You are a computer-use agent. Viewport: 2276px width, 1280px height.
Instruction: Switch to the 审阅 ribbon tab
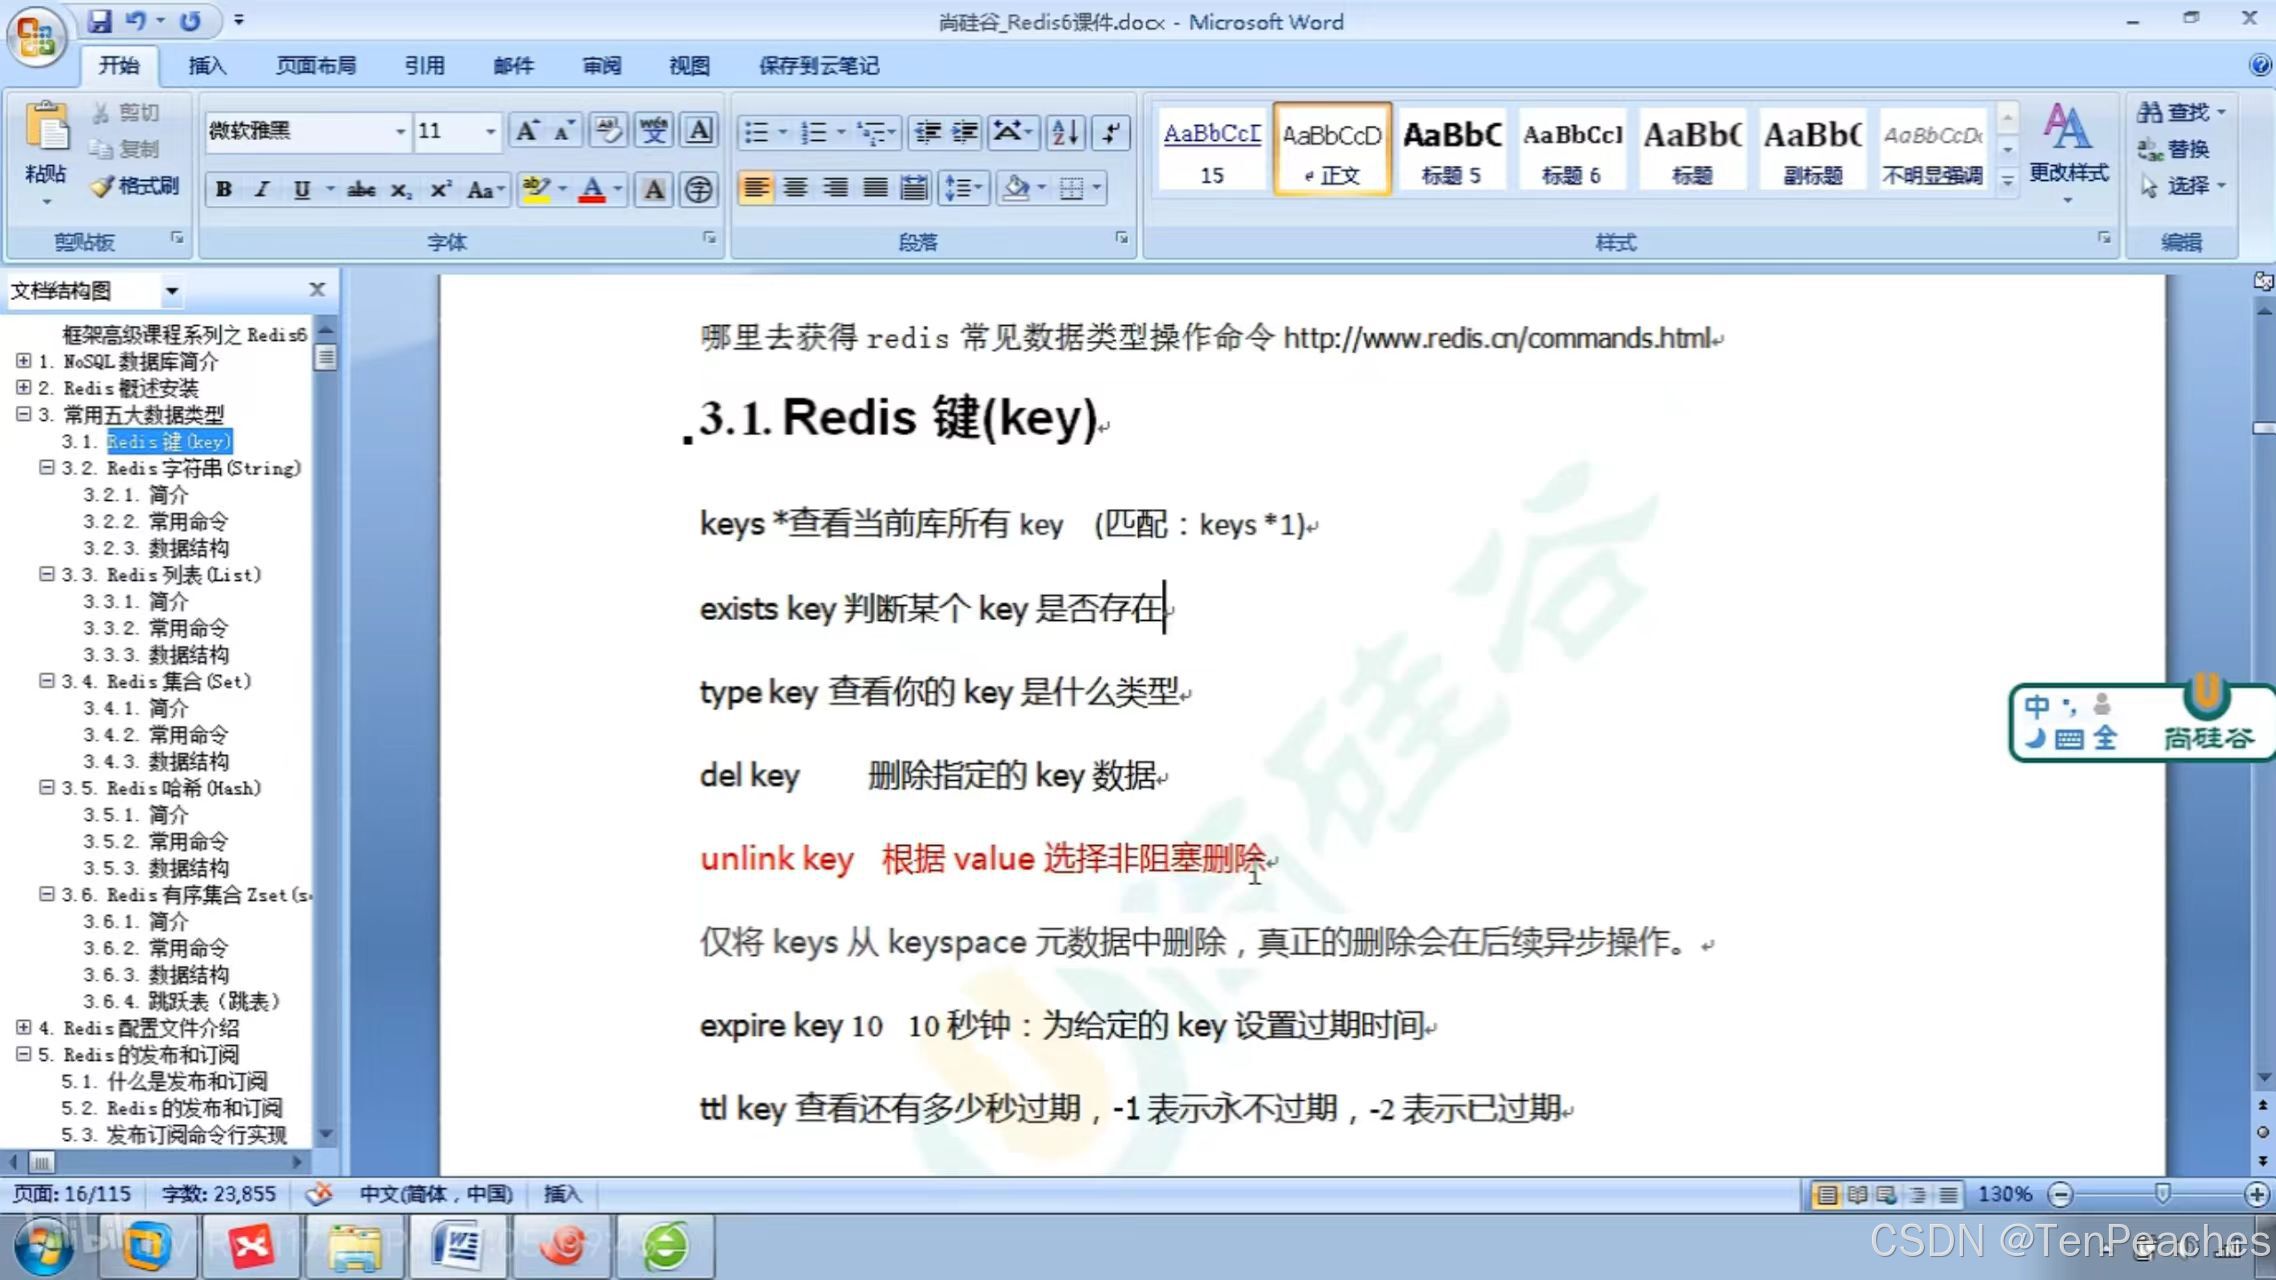pyautogui.click(x=601, y=66)
